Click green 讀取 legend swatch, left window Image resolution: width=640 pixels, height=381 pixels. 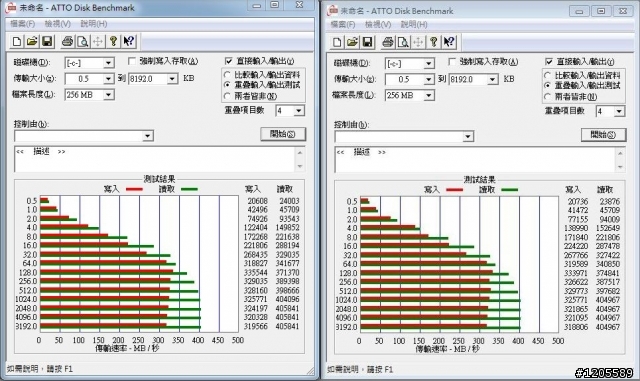click(x=189, y=189)
